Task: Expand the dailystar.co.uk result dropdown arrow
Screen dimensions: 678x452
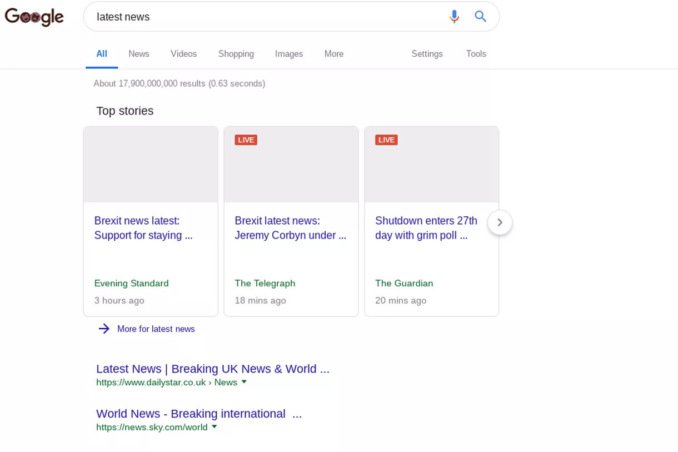Action: (244, 382)
